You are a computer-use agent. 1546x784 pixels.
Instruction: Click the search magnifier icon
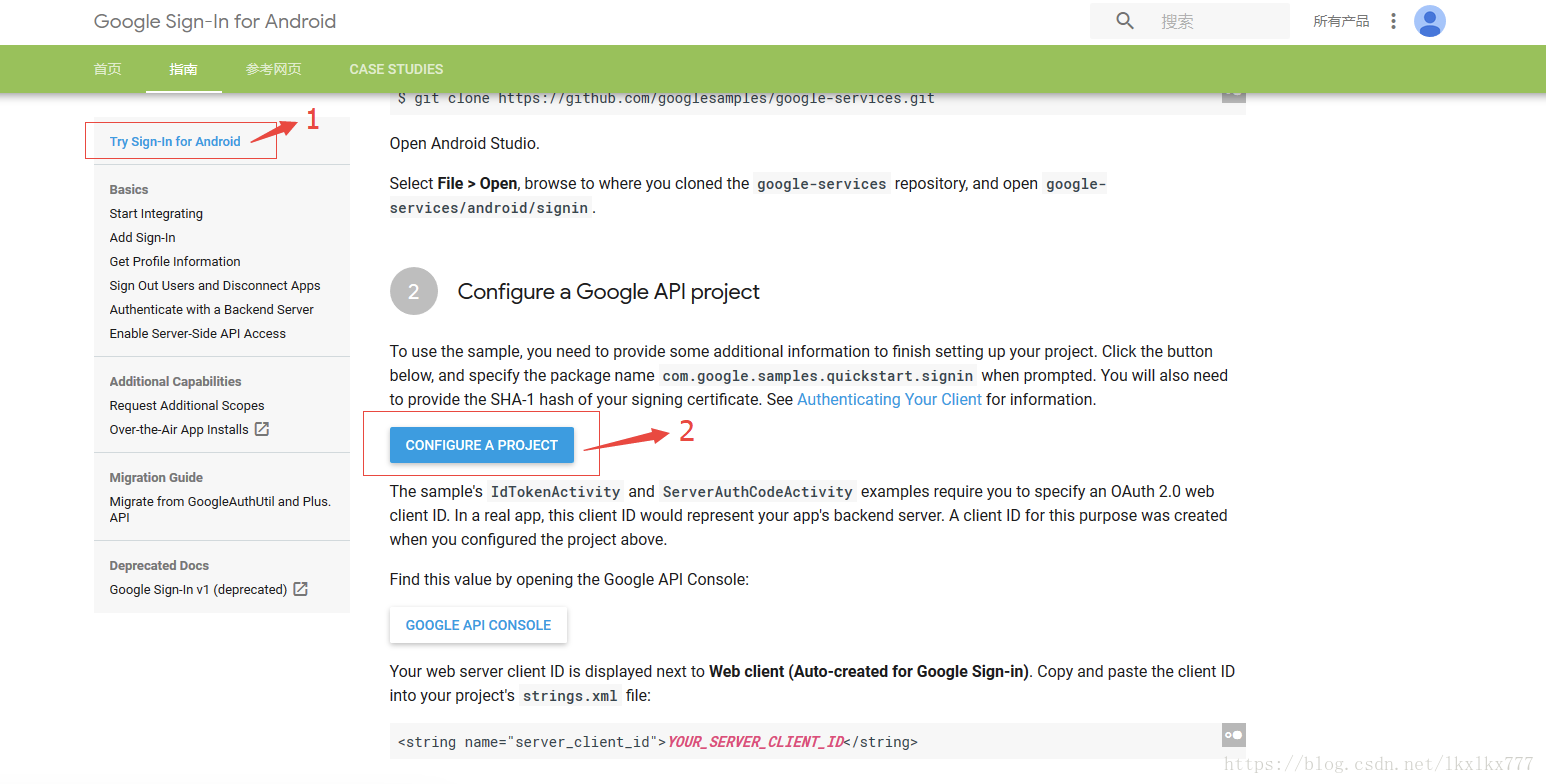pyautogui.click(x=1125, y=21)
